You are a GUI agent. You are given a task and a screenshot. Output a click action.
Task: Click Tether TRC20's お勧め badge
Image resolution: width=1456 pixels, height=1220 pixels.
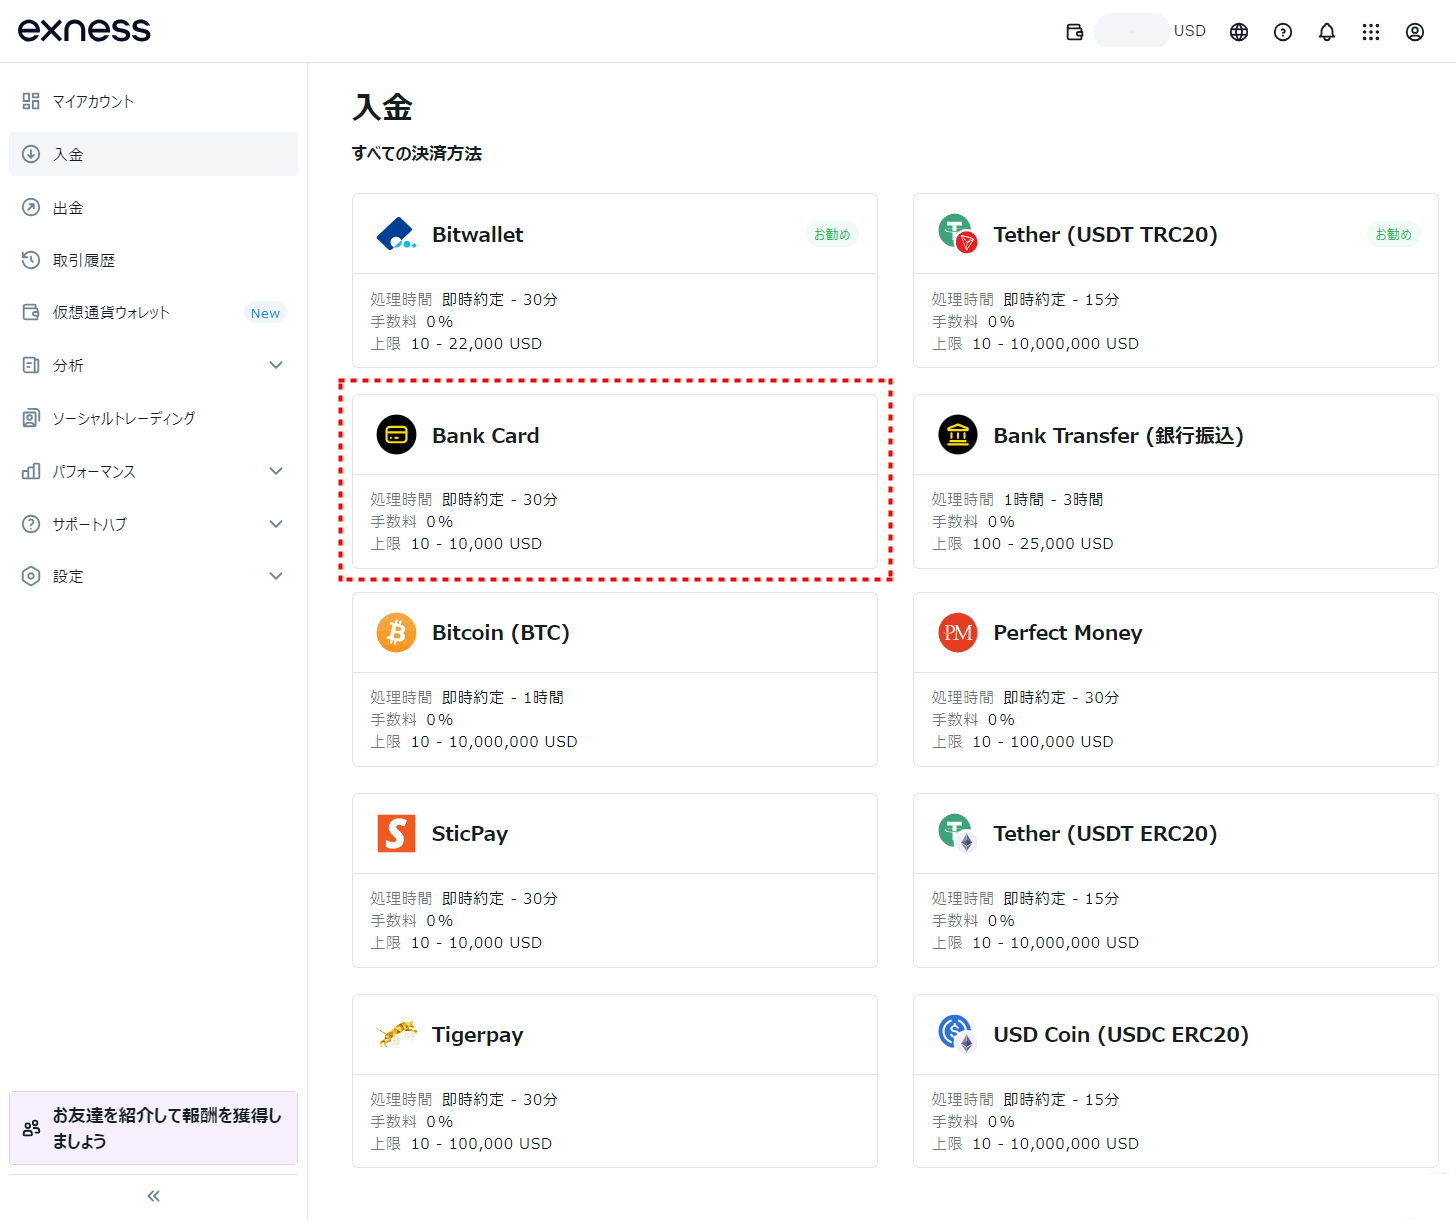pos(1393,234)
